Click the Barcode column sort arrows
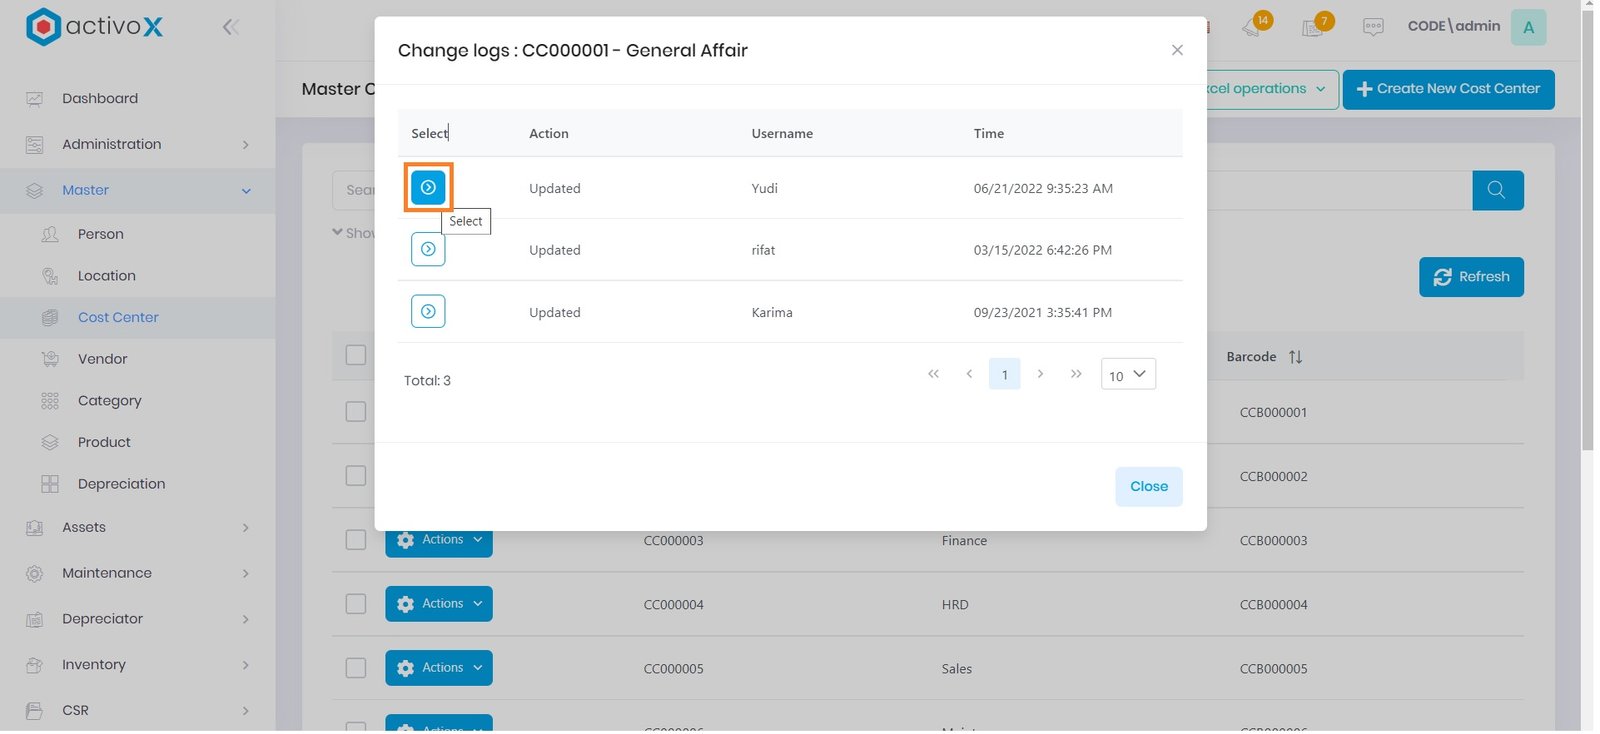The width and height of the screenshot is (1600, 734). (1296, 357)
